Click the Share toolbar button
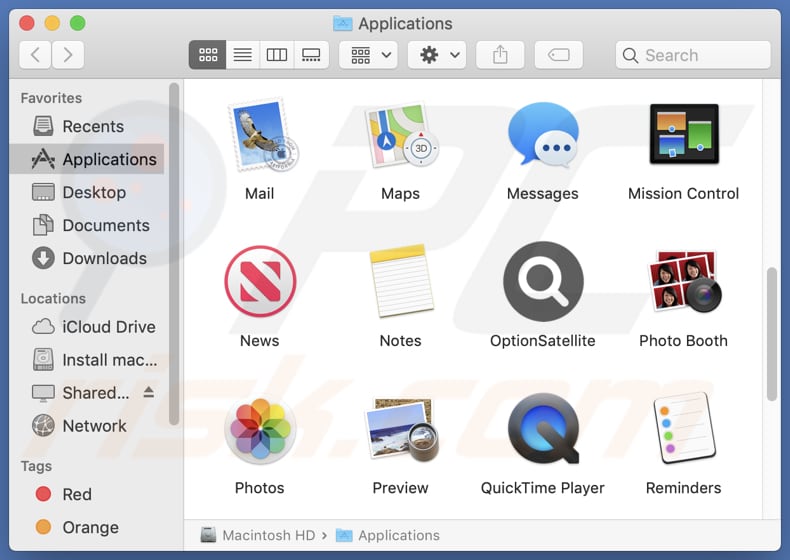Viewport: 790px width, 560px height. (x=500, y=54)
